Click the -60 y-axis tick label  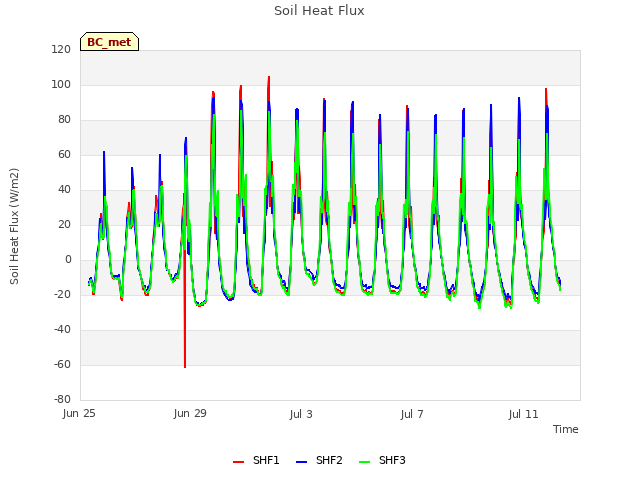point(62,364)
